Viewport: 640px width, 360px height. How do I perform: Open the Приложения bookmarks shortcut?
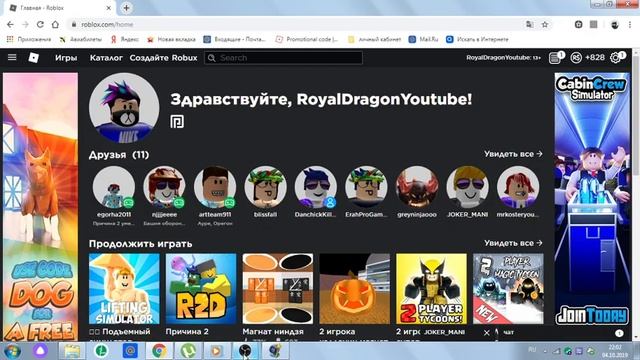pyautogui.click(x=29, y=39)
